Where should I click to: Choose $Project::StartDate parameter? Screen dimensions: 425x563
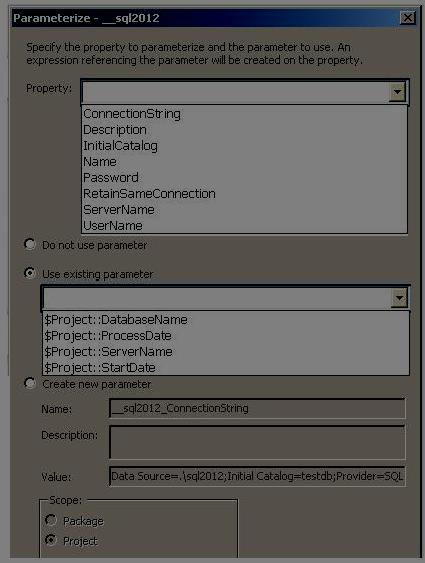[x=226, y=368]
